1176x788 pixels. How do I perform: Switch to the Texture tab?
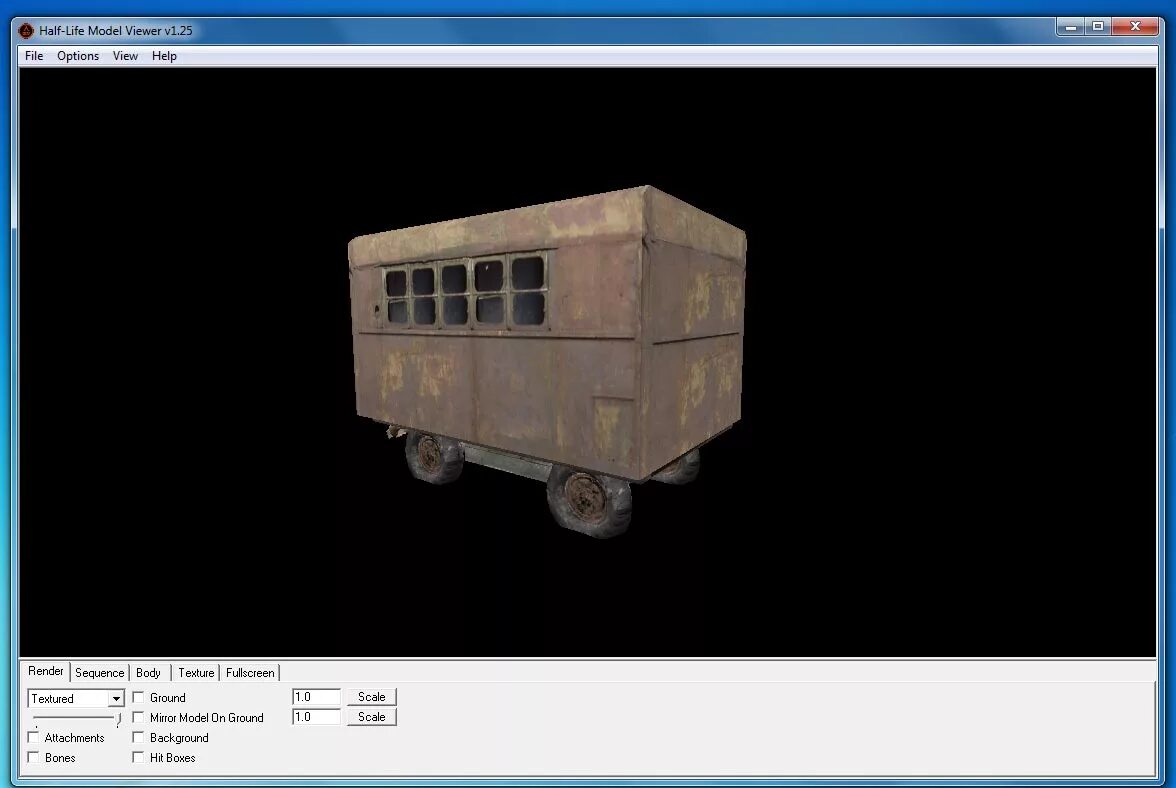[196, 673]
